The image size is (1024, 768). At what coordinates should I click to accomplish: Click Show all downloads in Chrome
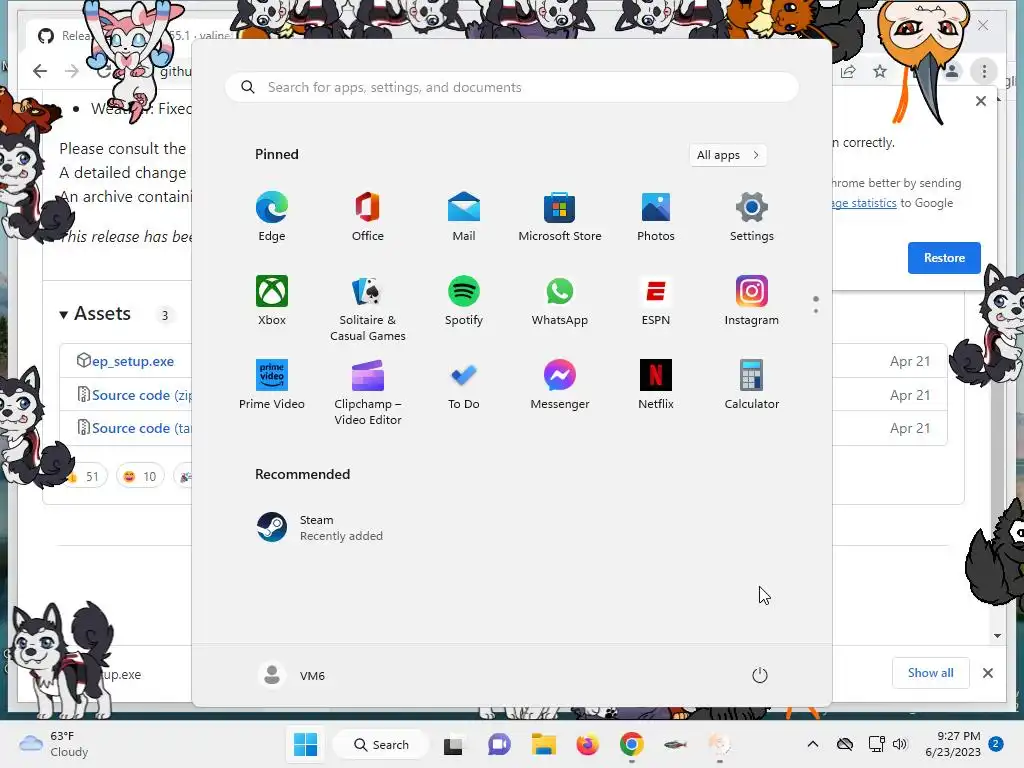pos(931,673)
